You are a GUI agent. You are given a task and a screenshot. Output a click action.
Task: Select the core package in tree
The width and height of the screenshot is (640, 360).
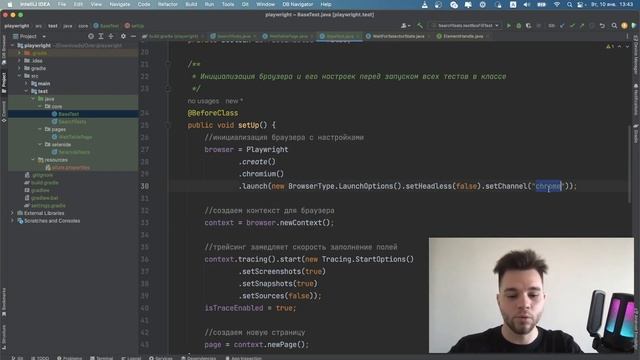(x=57, y=106)
